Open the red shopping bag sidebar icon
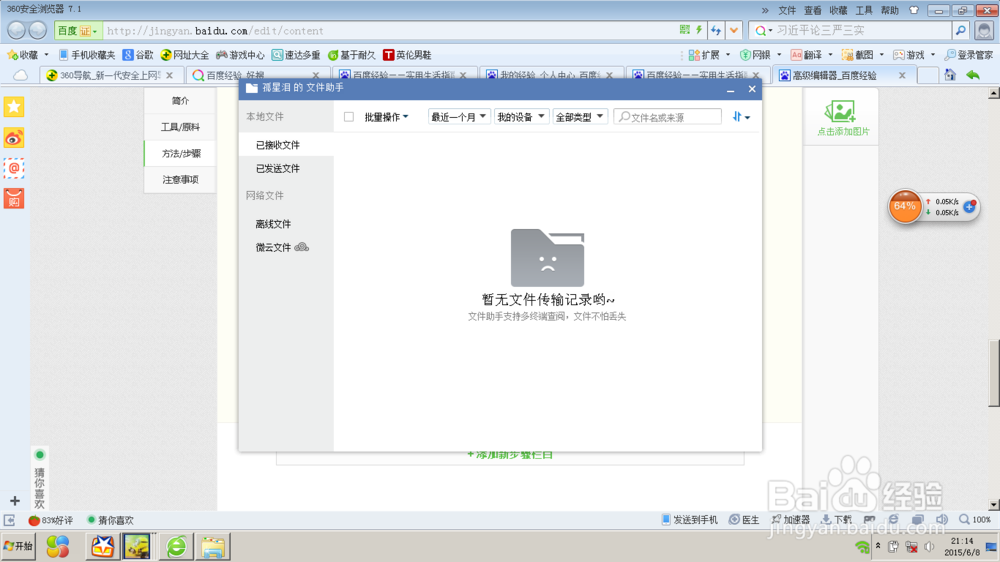The image size is (1000, 562). pyautogui.click(x=14, y=199)
